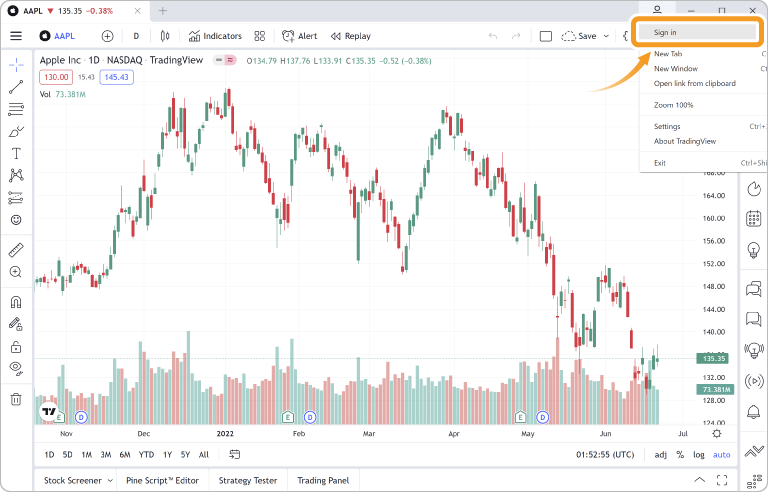
Task: Open the layout setup square icon
Action: (546, 36)
